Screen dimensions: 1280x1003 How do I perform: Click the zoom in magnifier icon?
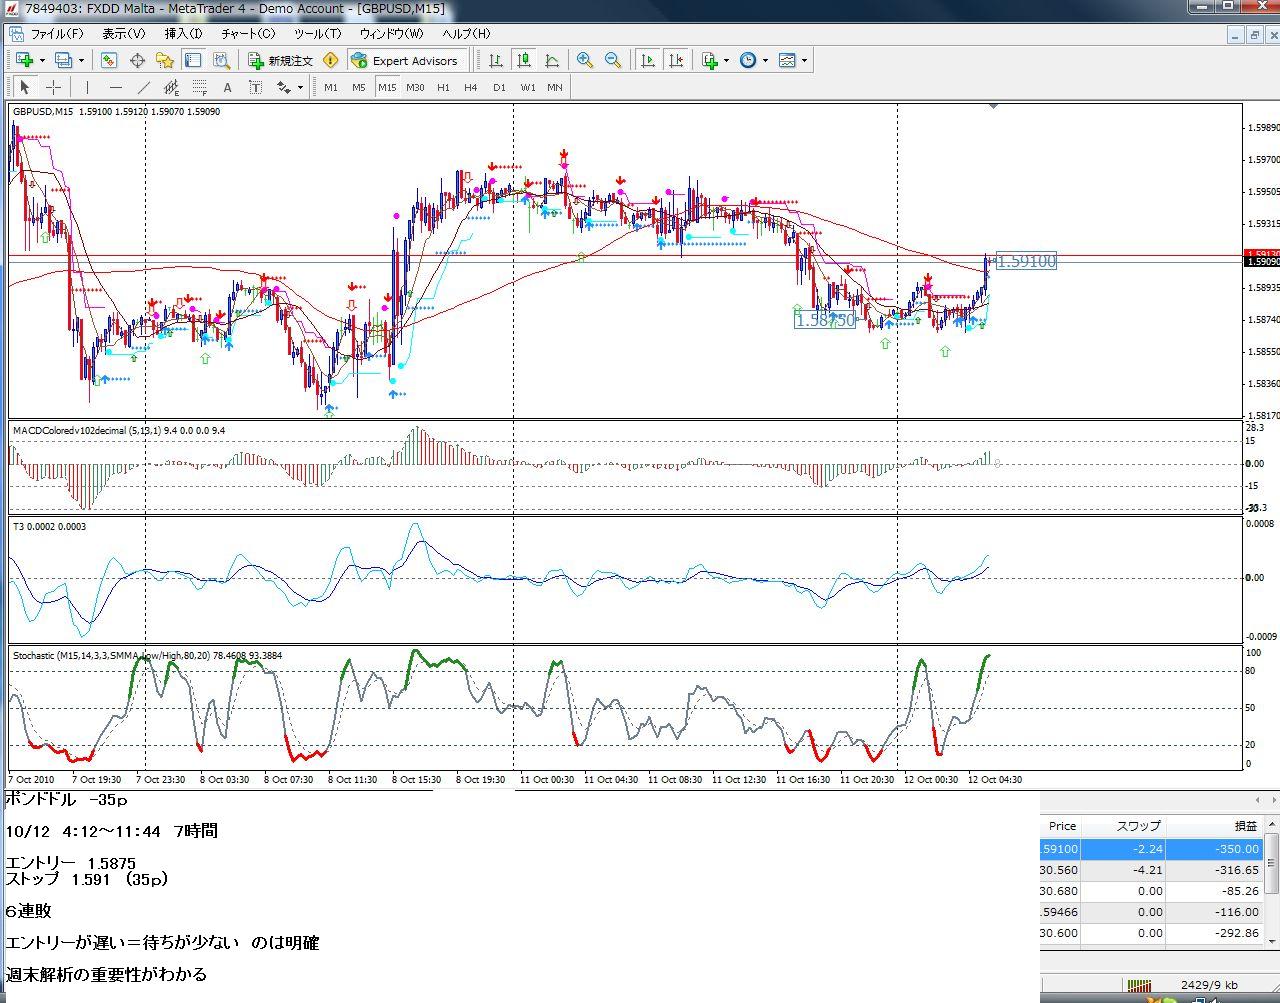point(585,61)
